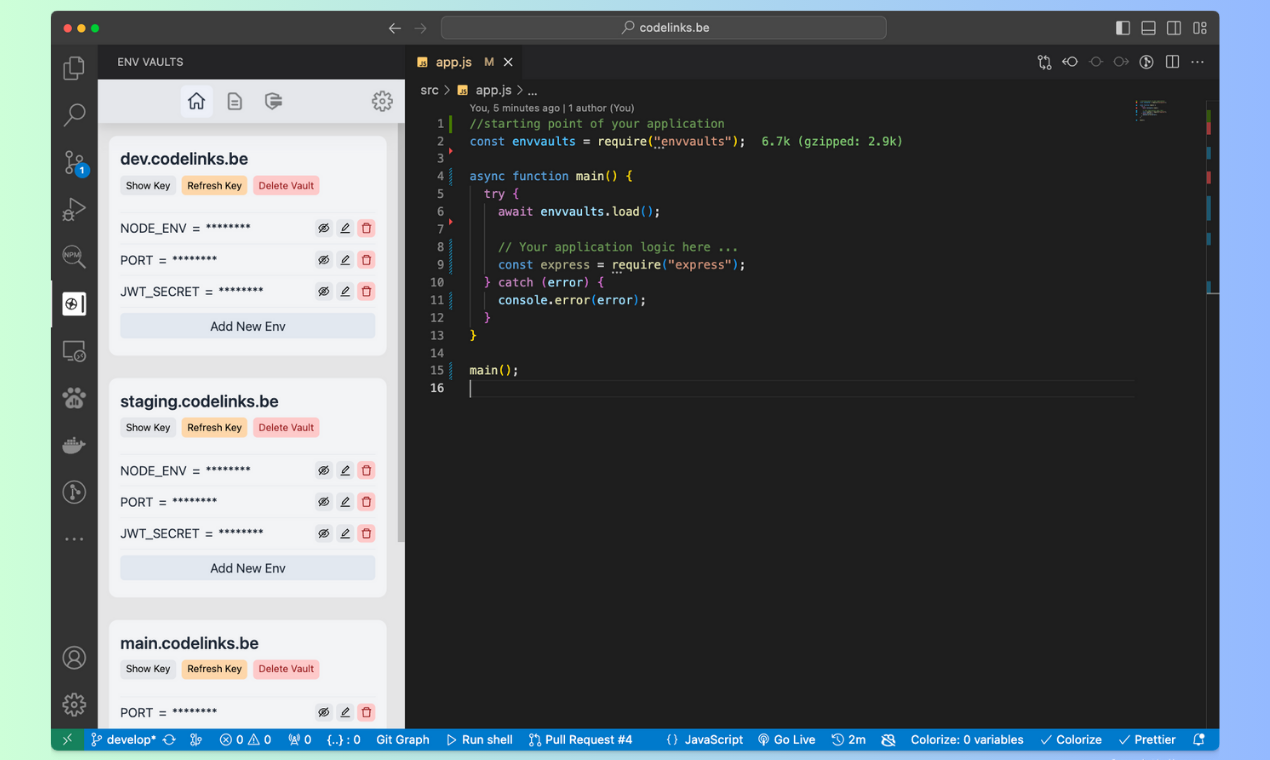Open the paw extension icon in activity bar

[x=74, y=398]
